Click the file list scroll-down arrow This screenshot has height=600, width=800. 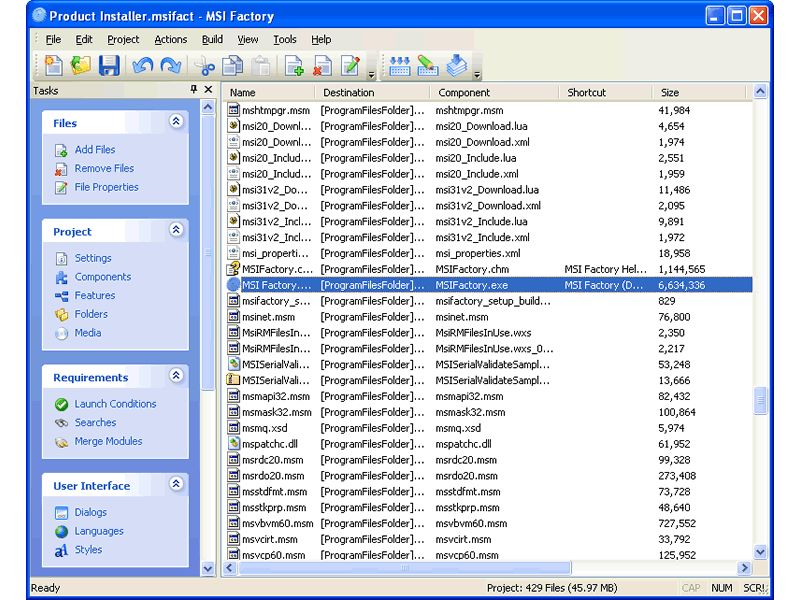(x=760, y=552)
